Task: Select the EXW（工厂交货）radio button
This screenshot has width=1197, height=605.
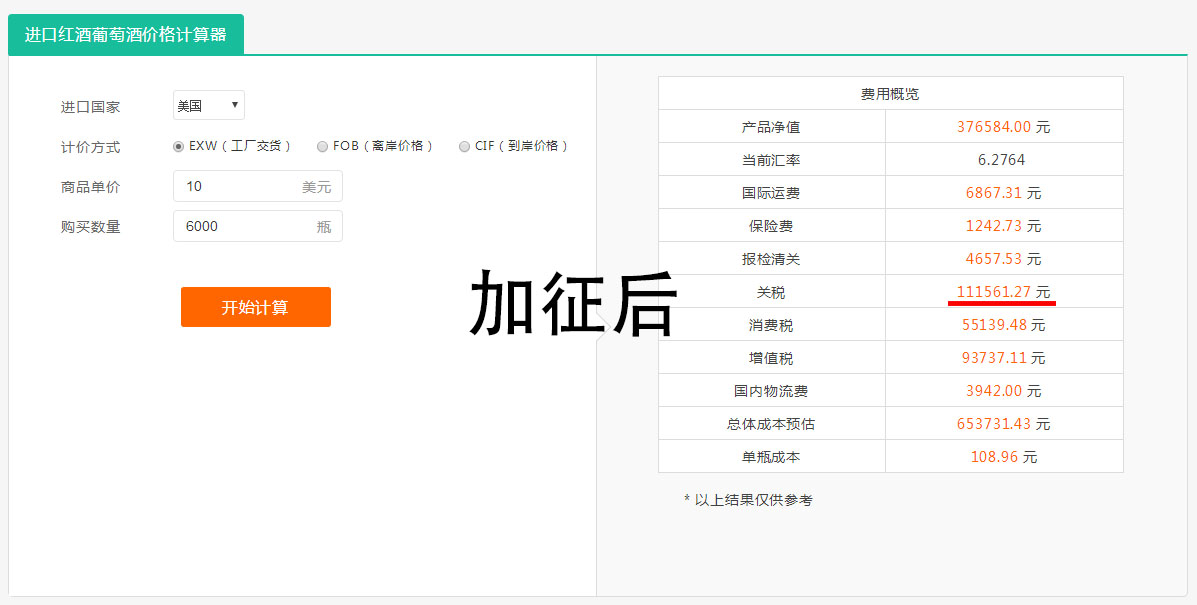Action: tap(179, 146)
